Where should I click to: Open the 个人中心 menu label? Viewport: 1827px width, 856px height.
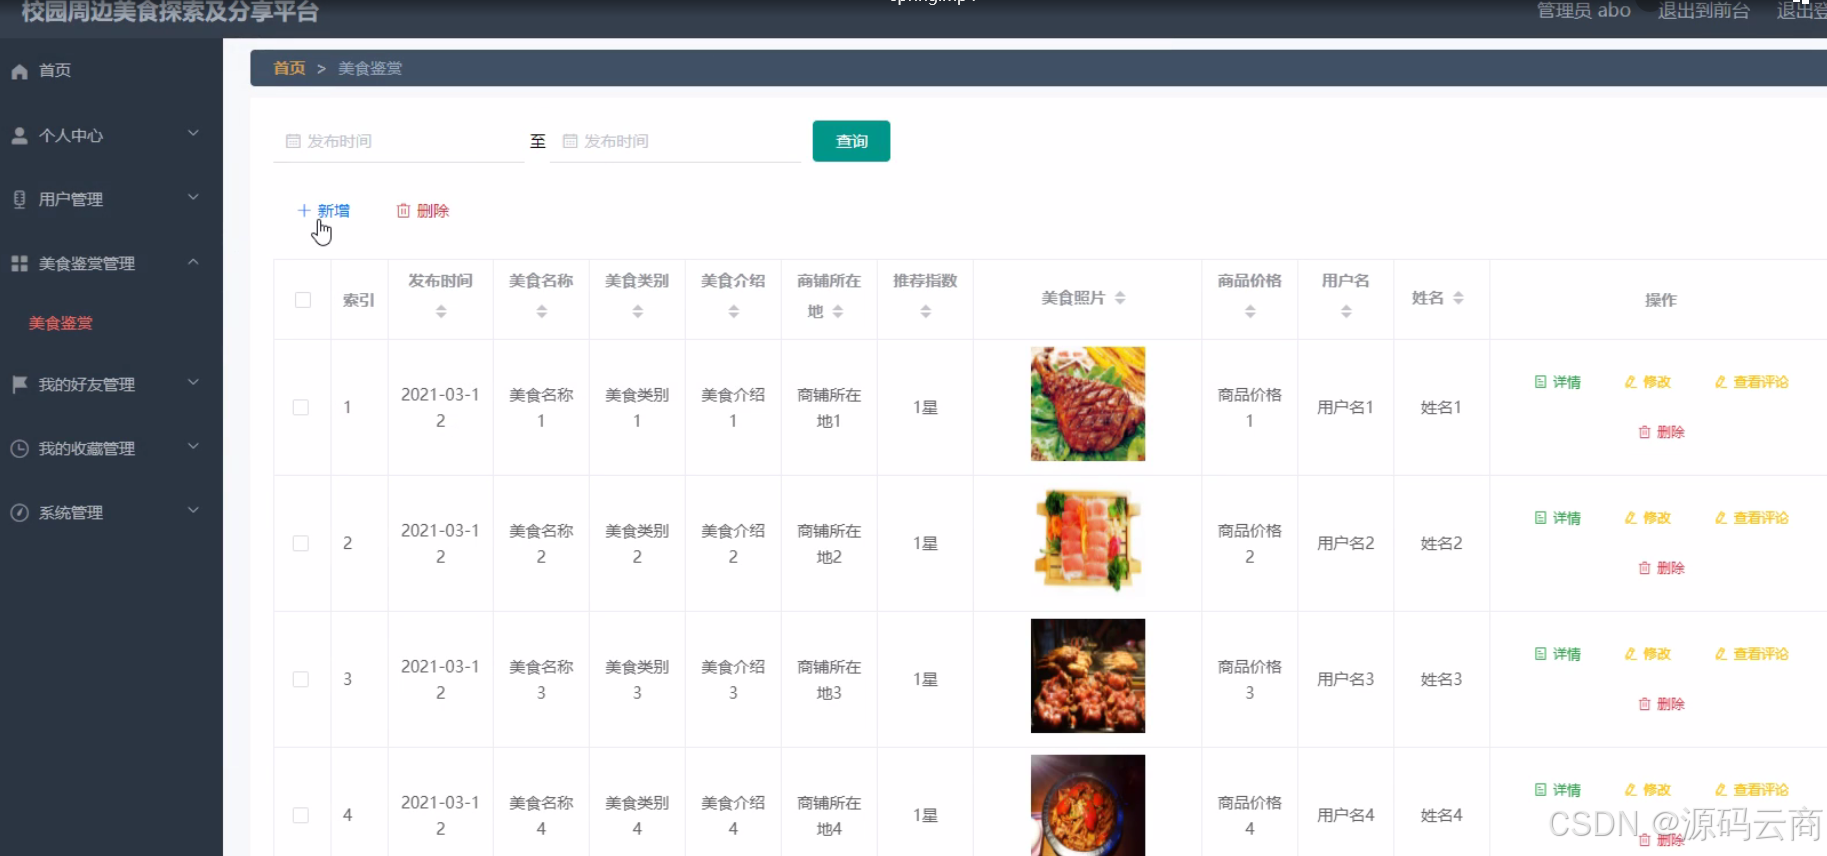pos(71,135)
